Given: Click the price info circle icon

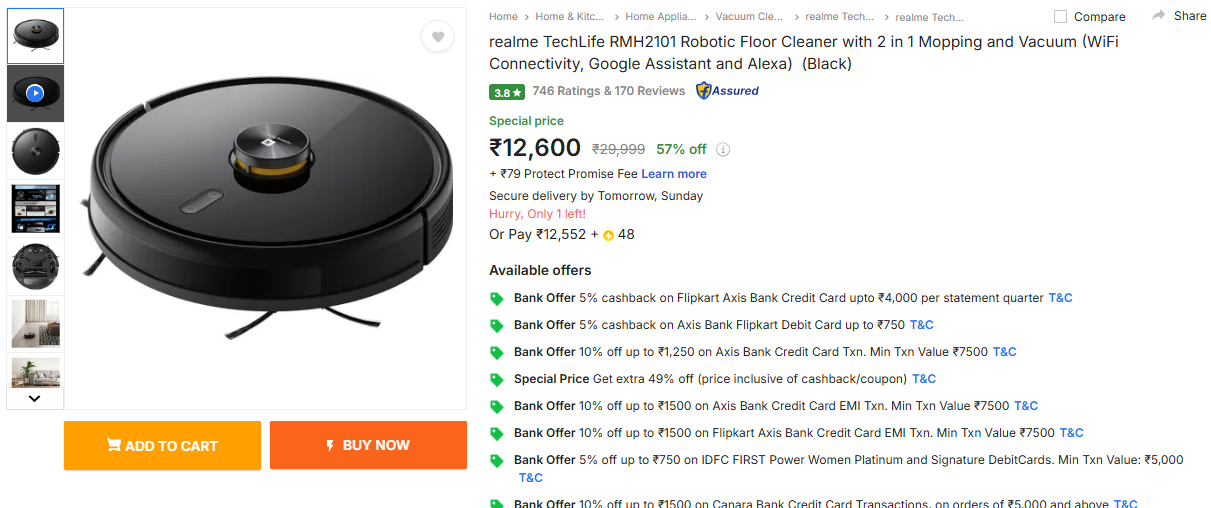Looking at the screenshot, I should [x=723, y=150].
